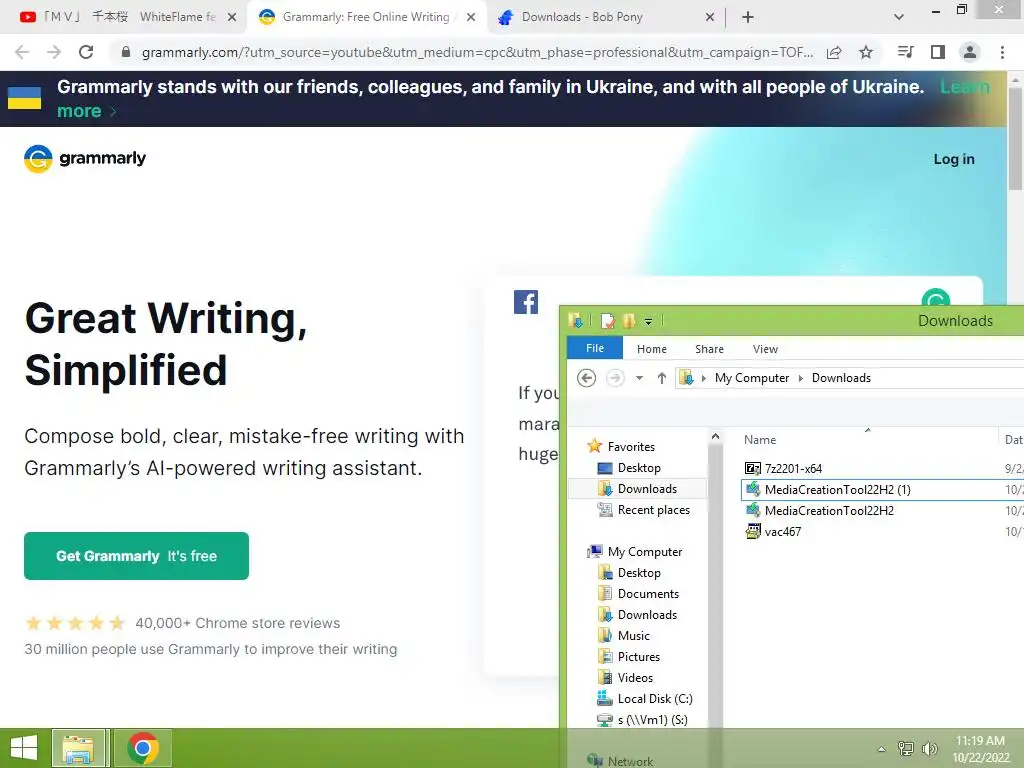Image resolution: width=1024 pixels, height=768 pixels.
Task: Click the Grammarly logo
Action: (x=85, y=159)
